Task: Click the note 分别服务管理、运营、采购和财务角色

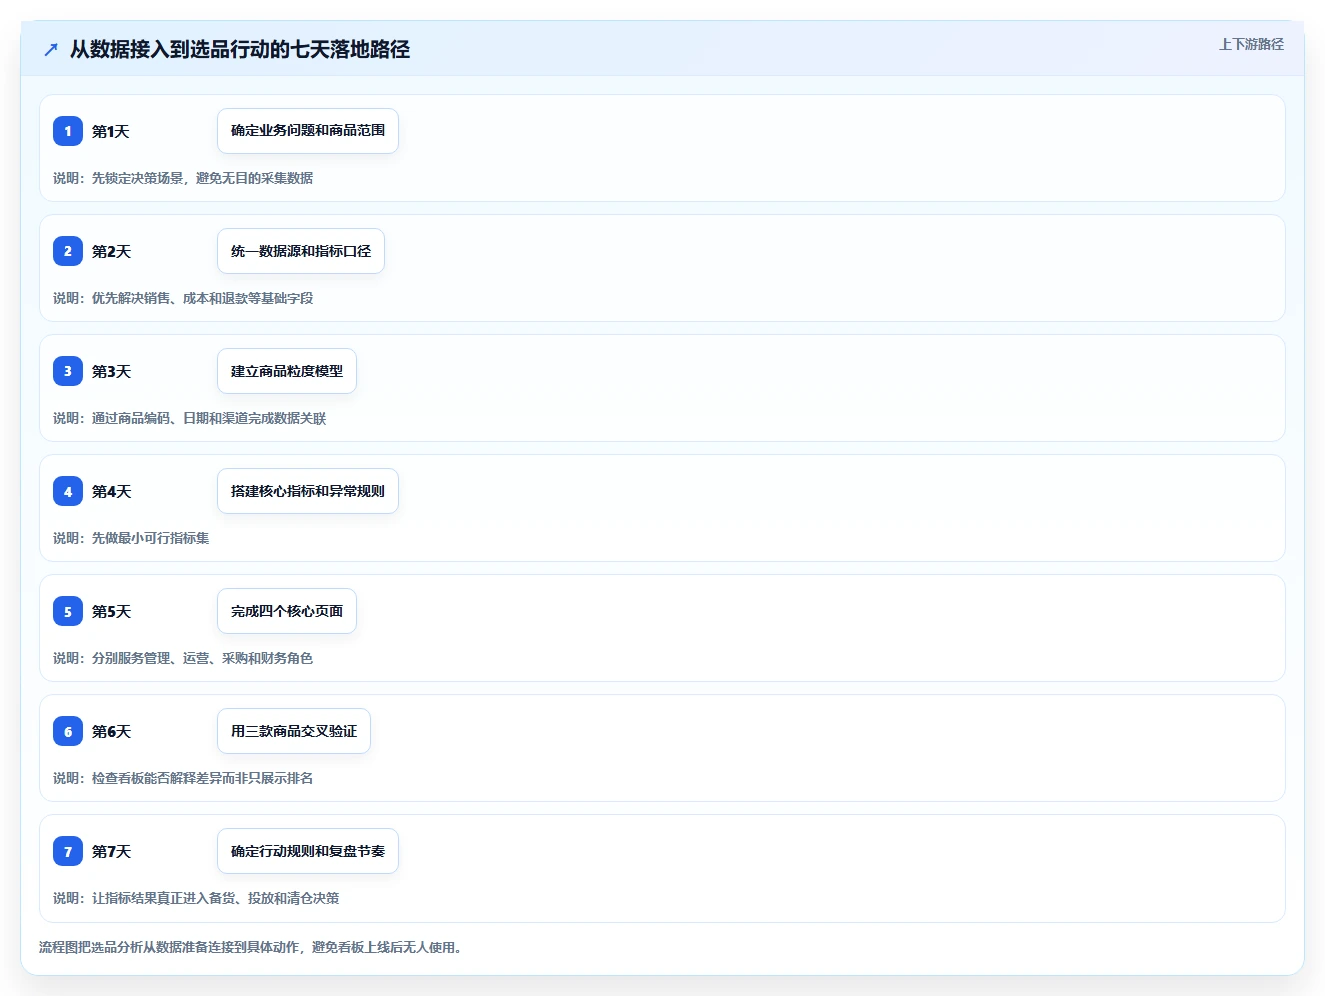Action: (x=202, y=658)
